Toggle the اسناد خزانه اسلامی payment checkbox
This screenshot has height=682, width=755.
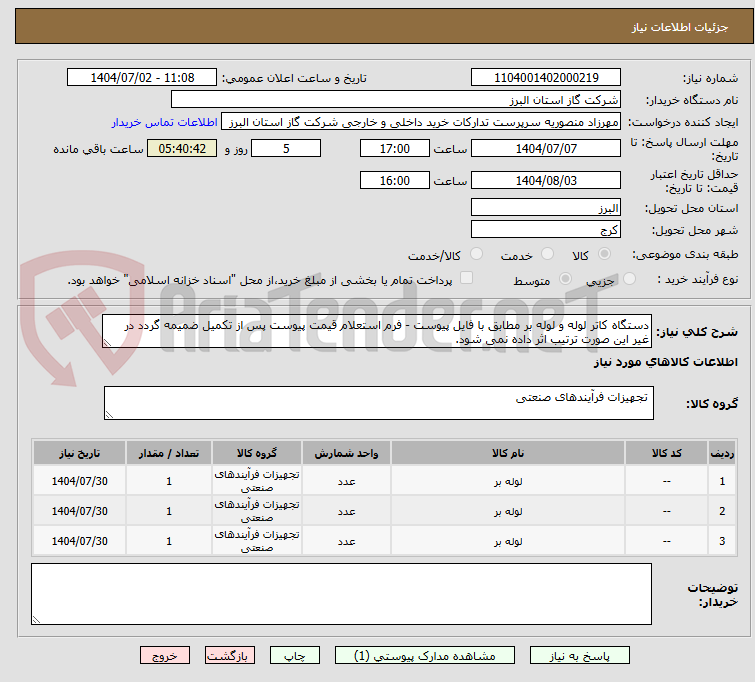tap(467, 278)
